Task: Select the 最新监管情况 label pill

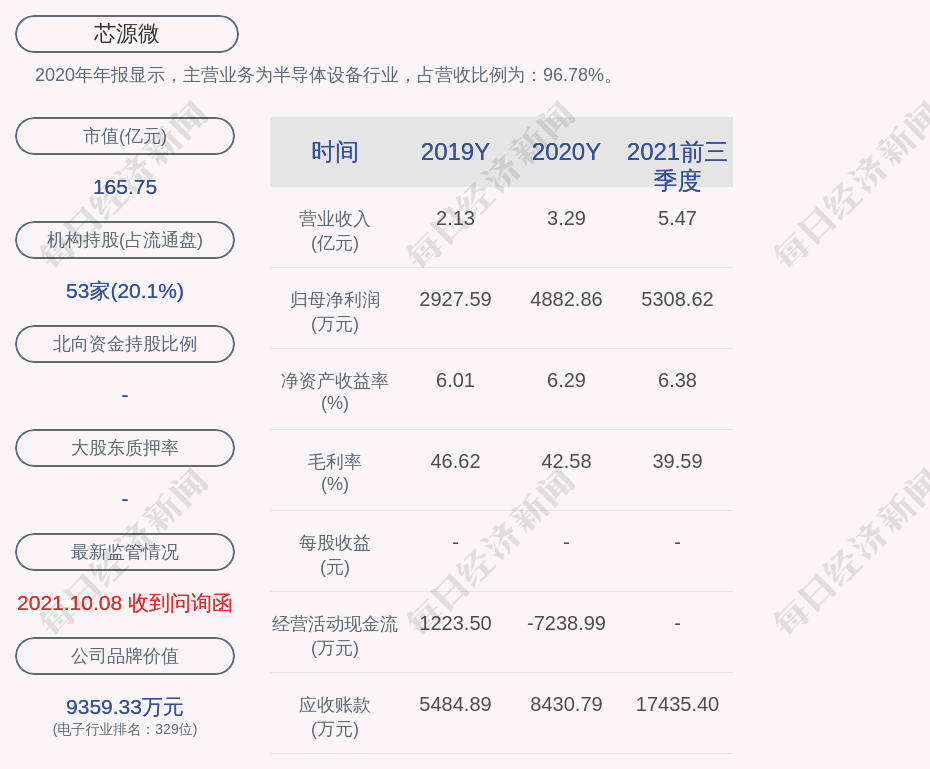Action: pyautogui.click(x=125, y=552)
